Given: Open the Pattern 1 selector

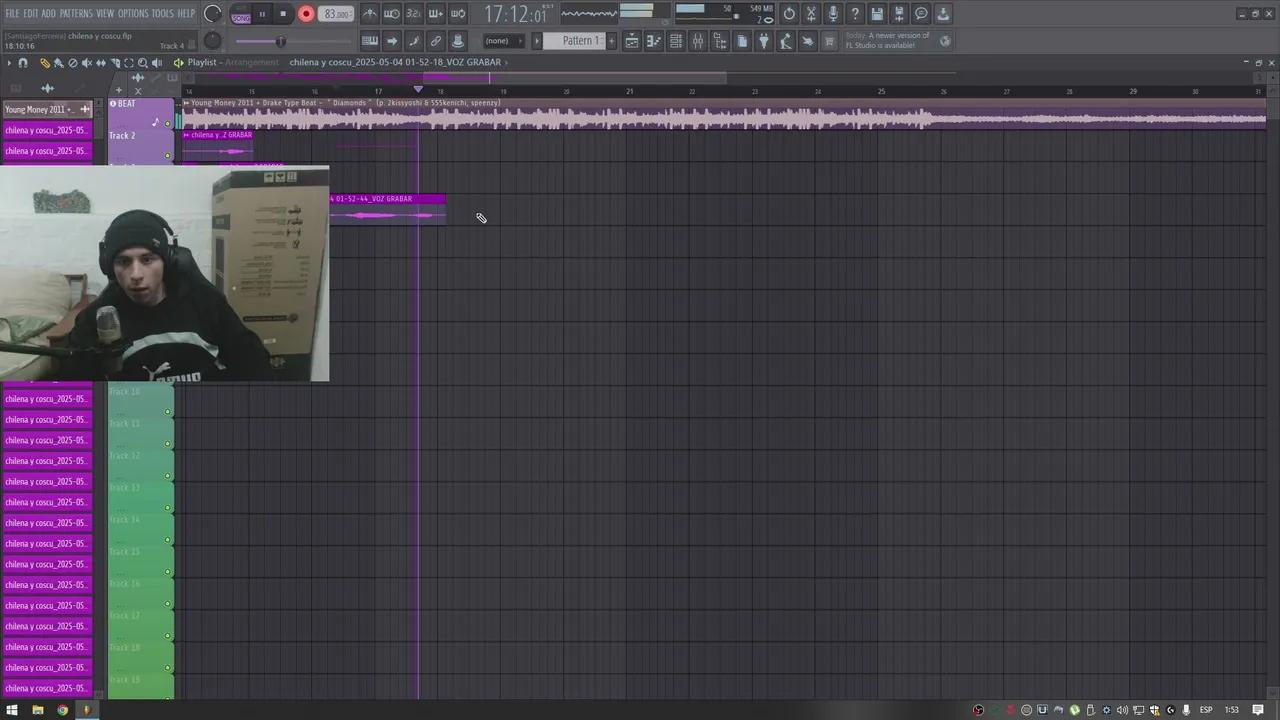Looking at the screenshot, I should 580,41.
